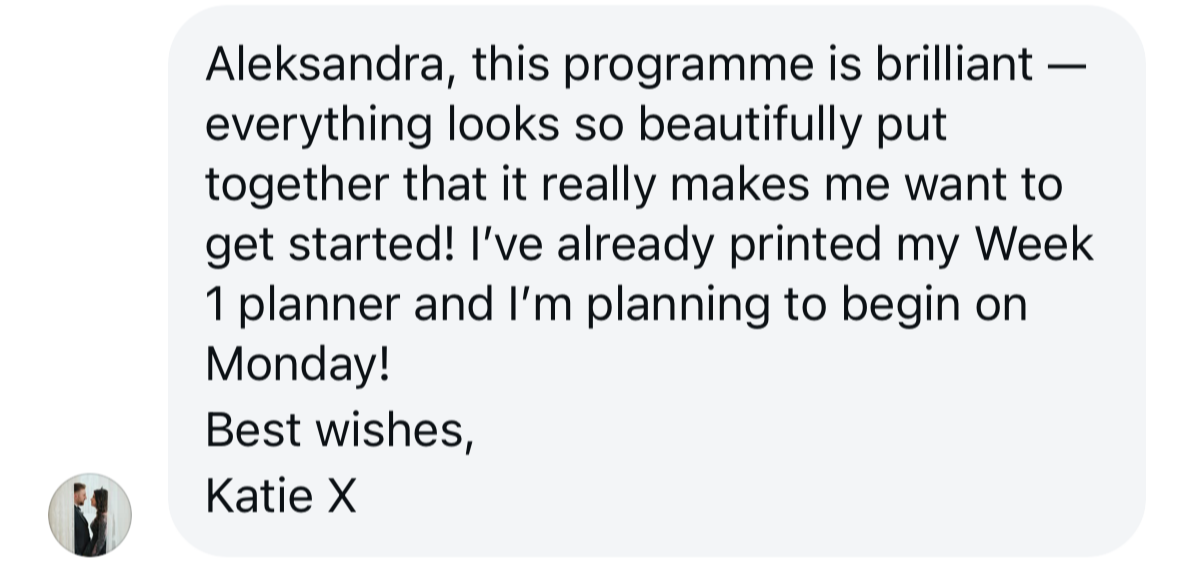Viewport: 1180px width, 571px height.
Task: Click the phrase "get started!" in the message
Action: pos(330,247)
